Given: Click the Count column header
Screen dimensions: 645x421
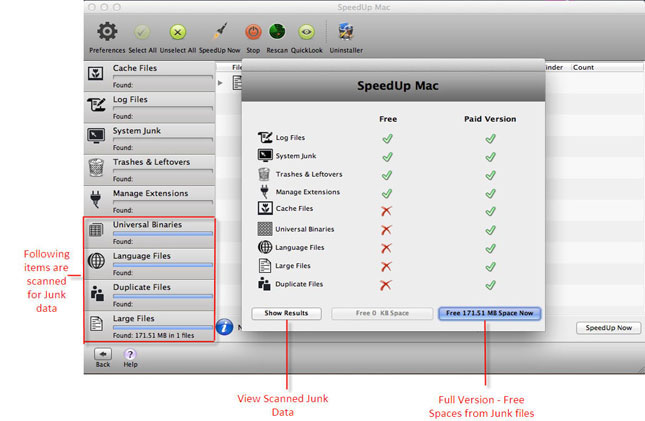Looking at the screenshot, I should [583, 67].
